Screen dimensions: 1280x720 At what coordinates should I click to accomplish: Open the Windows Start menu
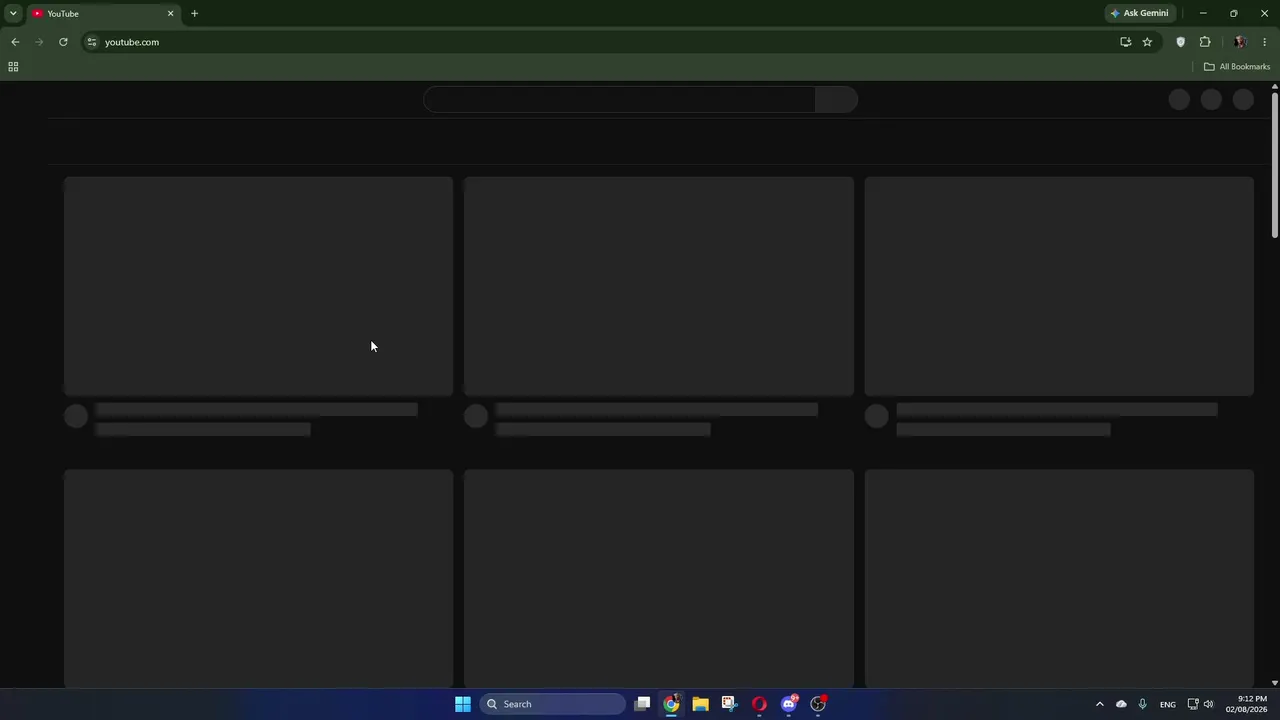[x=463, y=704]
